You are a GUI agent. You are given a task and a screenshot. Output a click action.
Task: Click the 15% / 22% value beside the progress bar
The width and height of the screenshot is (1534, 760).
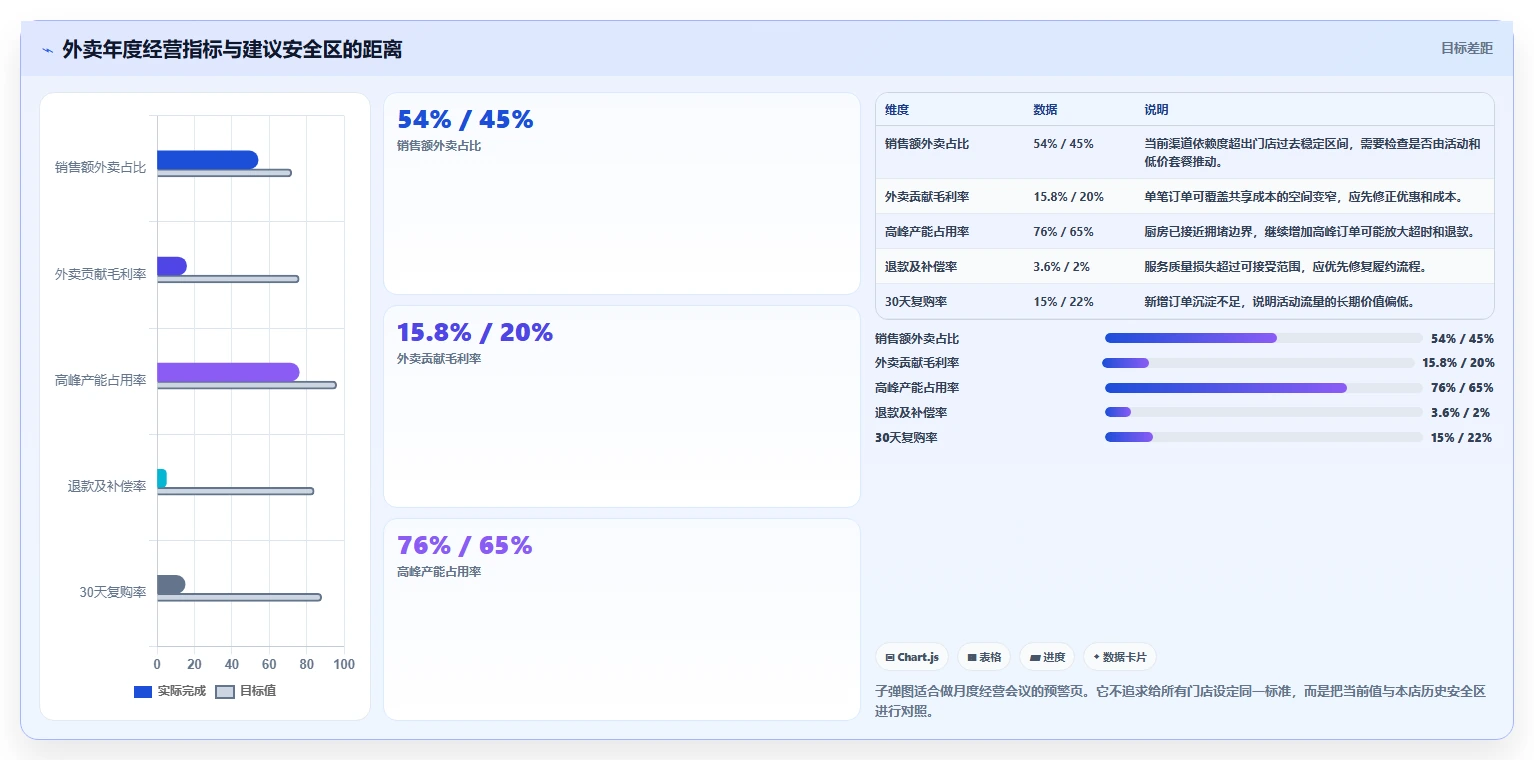[1461, 438]
